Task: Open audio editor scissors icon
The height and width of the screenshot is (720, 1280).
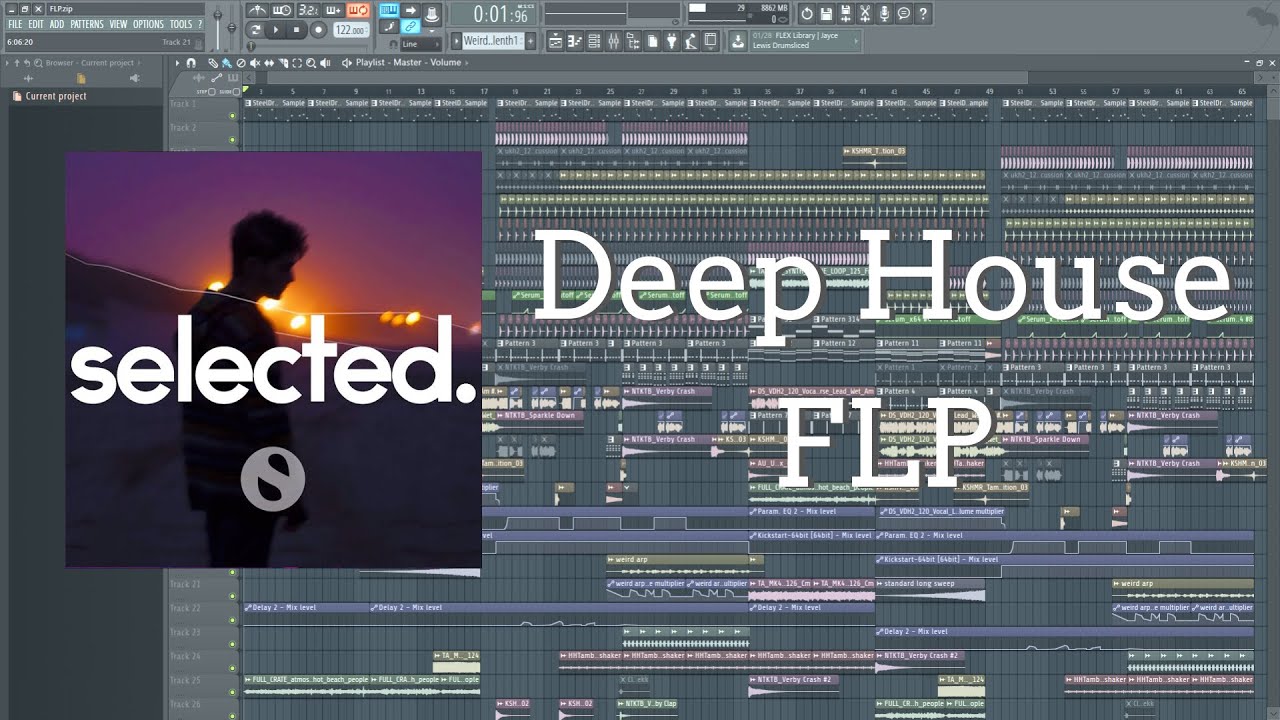Action: pos(865,13)
